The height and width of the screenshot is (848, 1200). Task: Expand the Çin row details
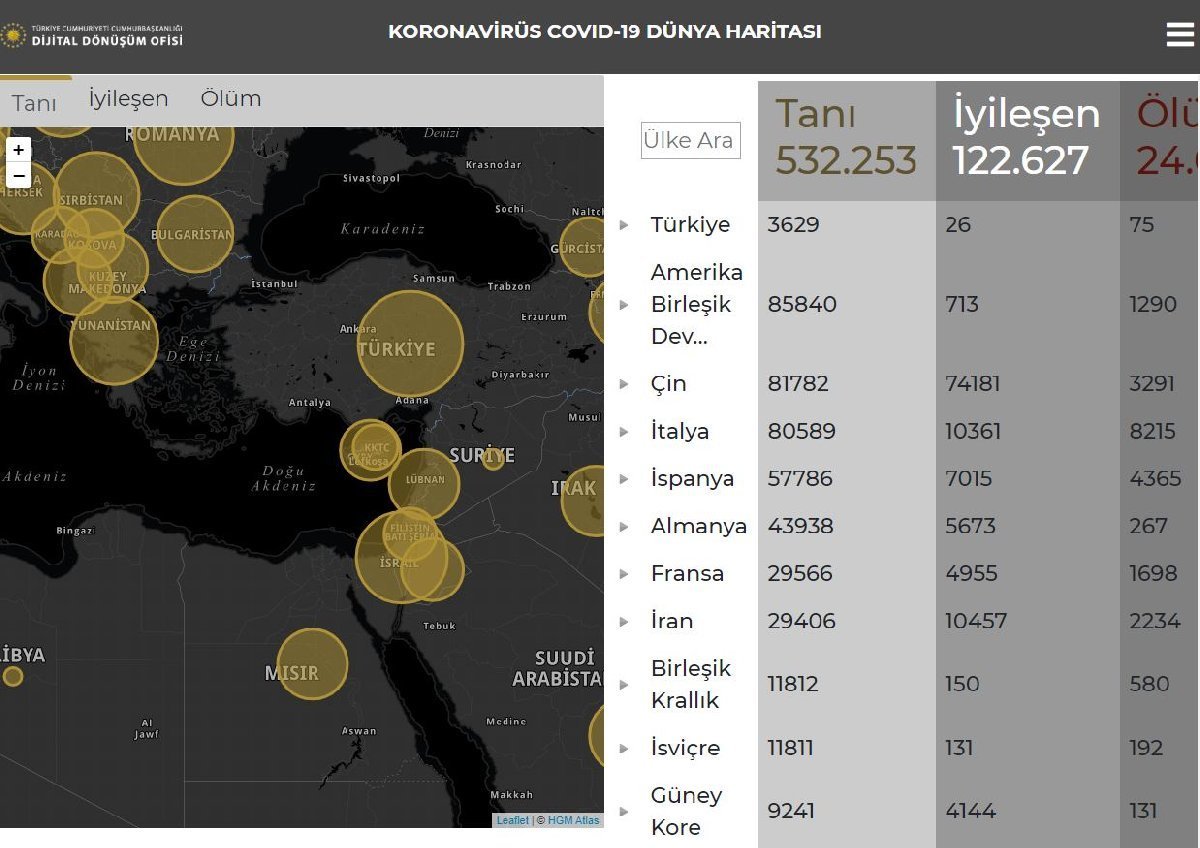(624, 384)
